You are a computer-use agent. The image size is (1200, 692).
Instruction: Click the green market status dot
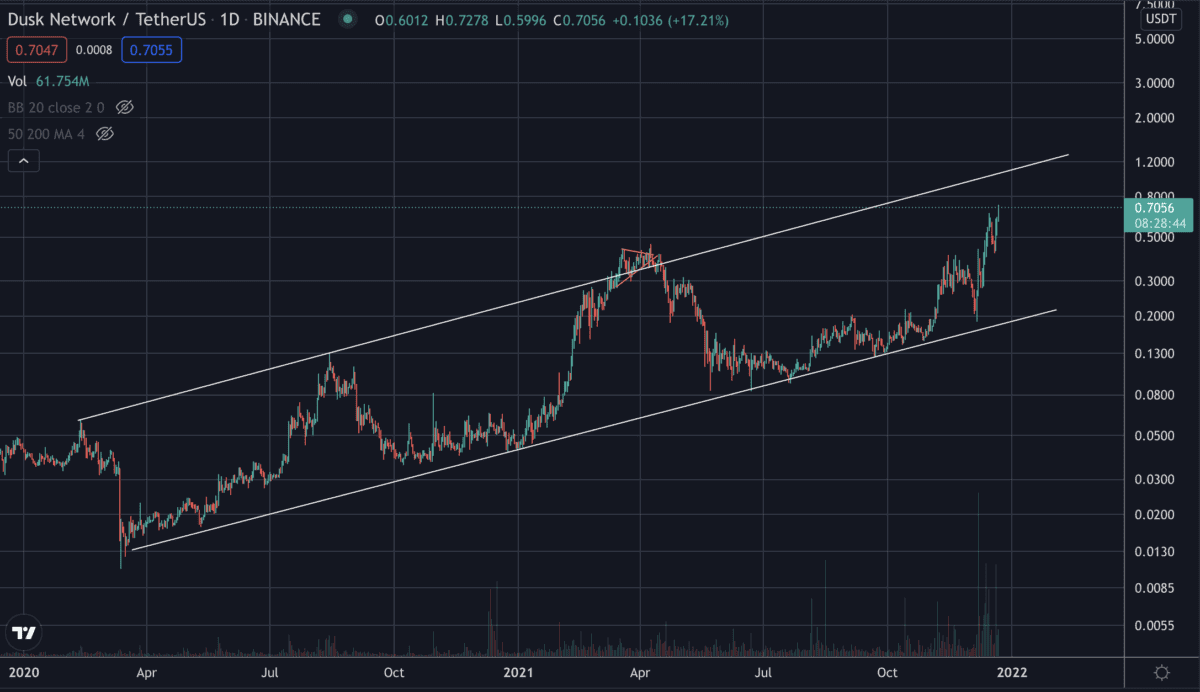[x=347, y=19]
